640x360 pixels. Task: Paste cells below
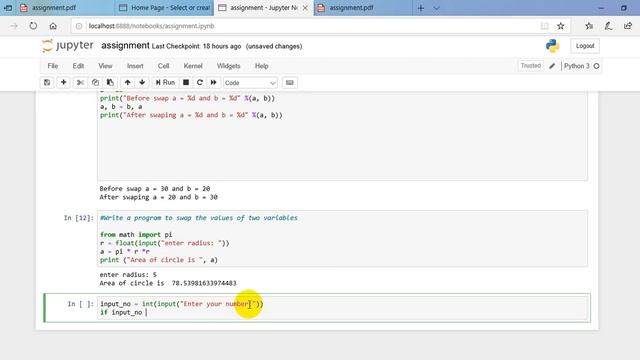click(x=110, y=82)
